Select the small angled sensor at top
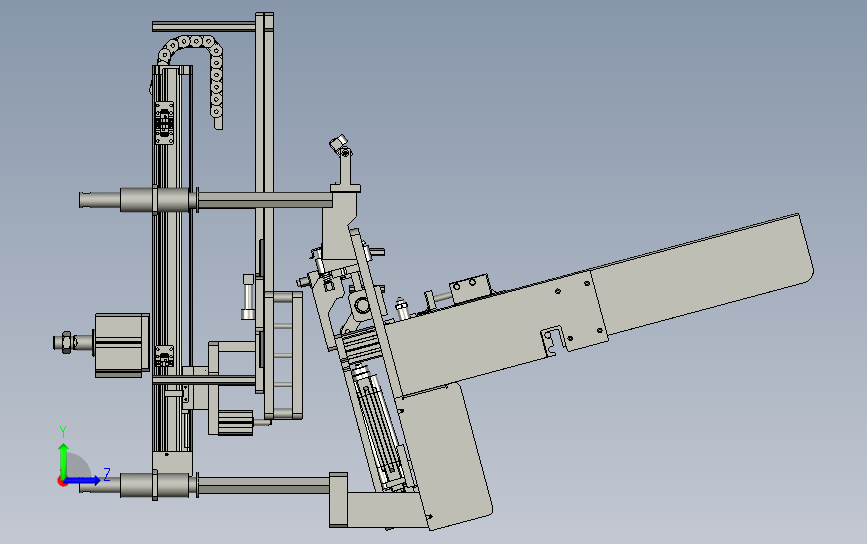867x544 pixels. point(338,144)
